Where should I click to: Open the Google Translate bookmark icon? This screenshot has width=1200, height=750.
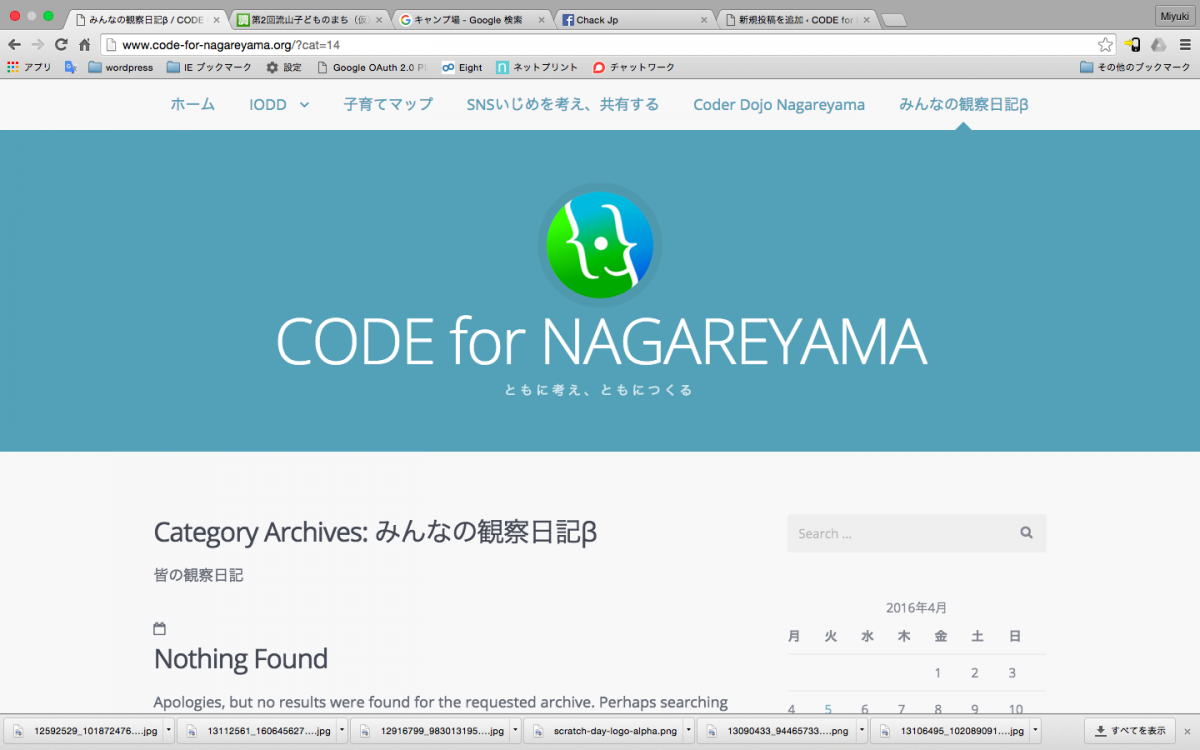pos(71,67)
